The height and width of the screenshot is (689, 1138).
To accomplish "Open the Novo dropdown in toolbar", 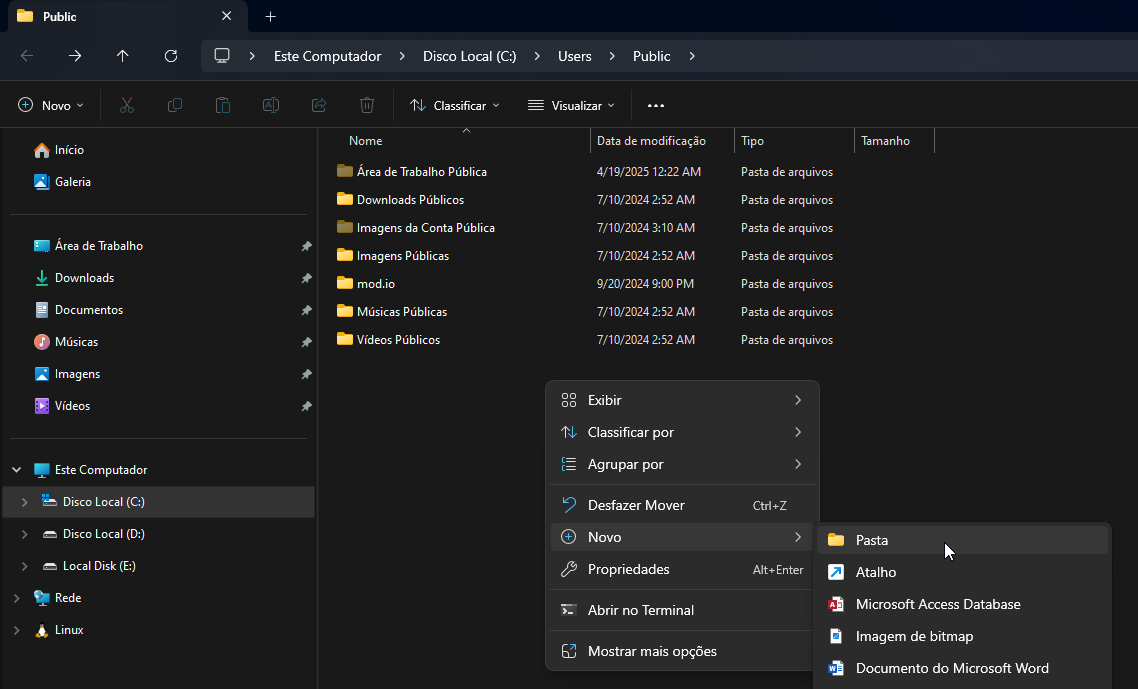I will point(52,105).
